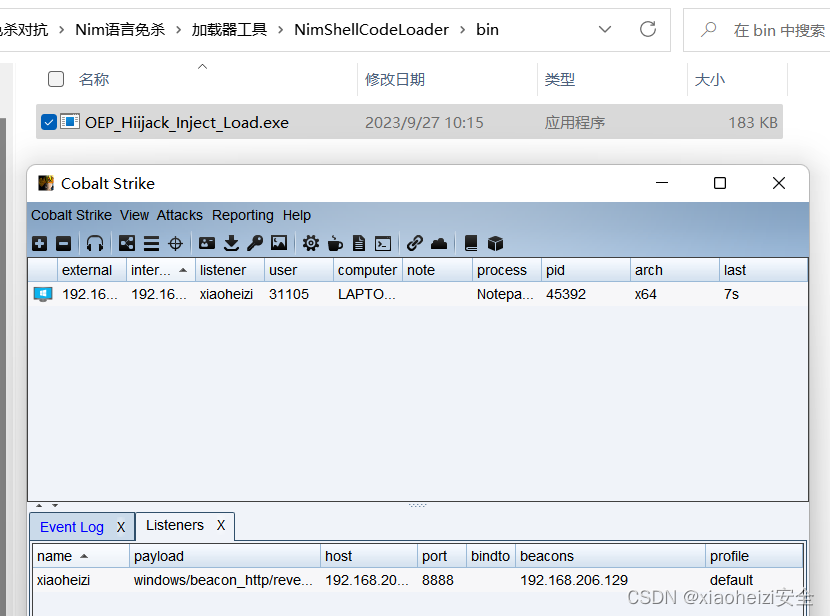Host a file via chain link icon

click(x=414, y=243)
